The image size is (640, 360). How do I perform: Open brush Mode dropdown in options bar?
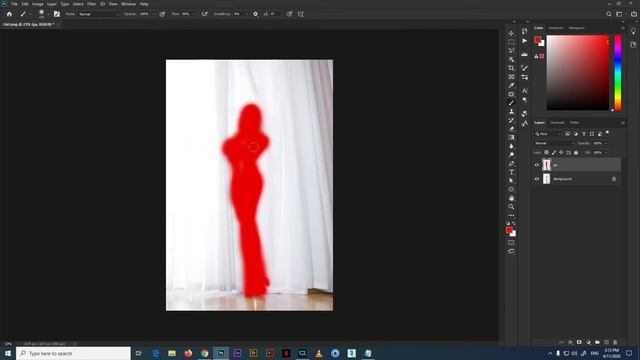(99, 14)
